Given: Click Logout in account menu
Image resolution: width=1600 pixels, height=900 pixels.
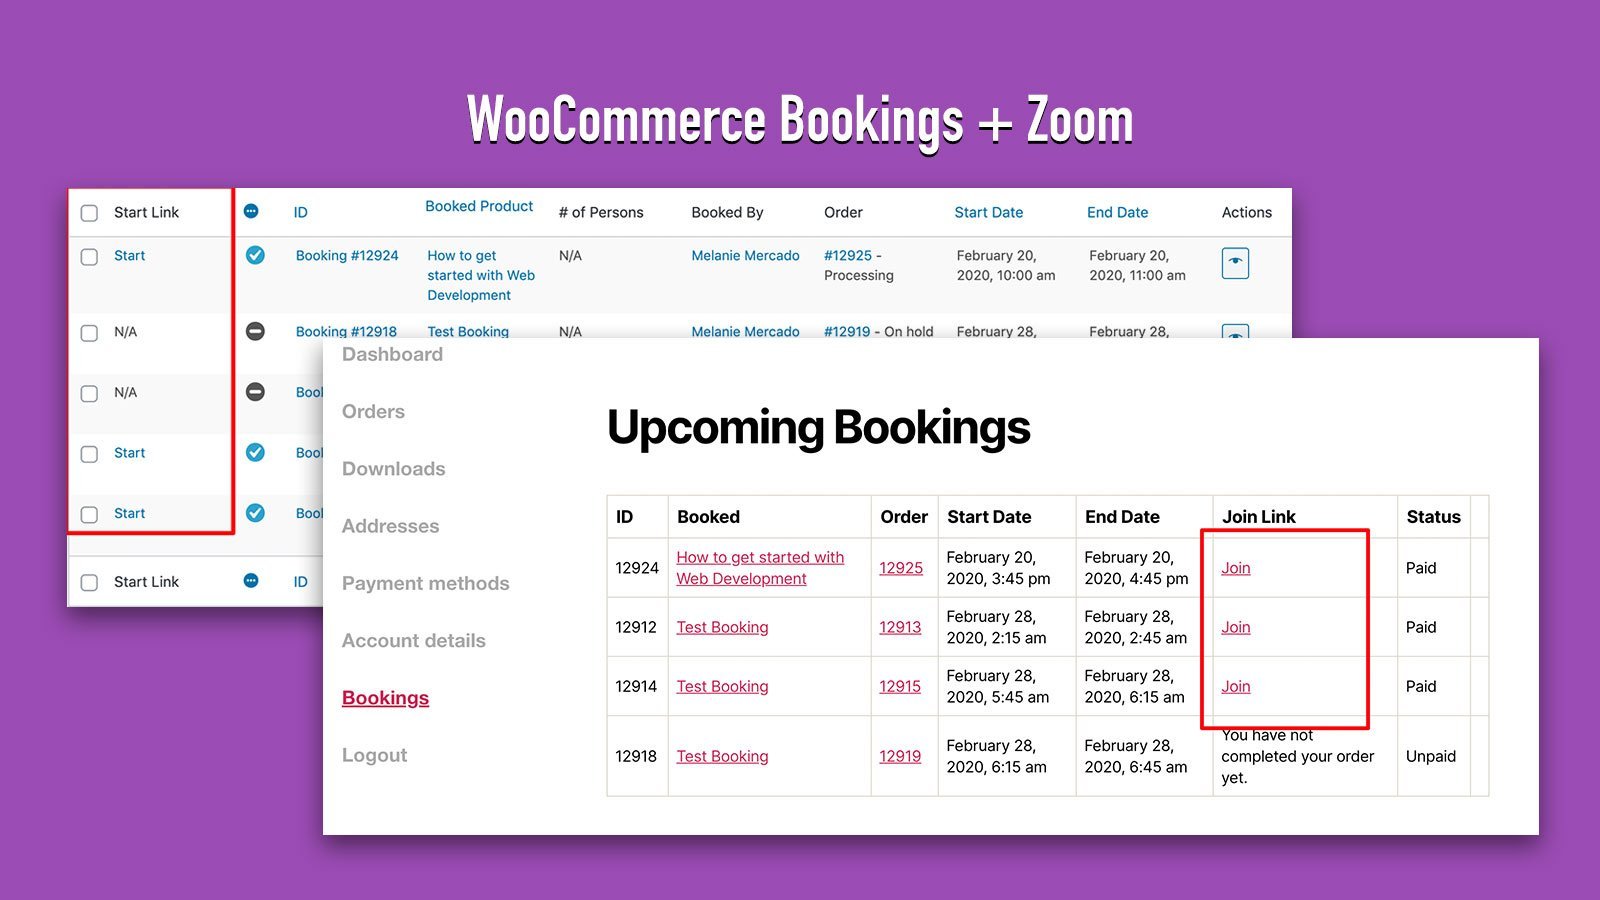Looking at the screenshot, I should point(374,755).
